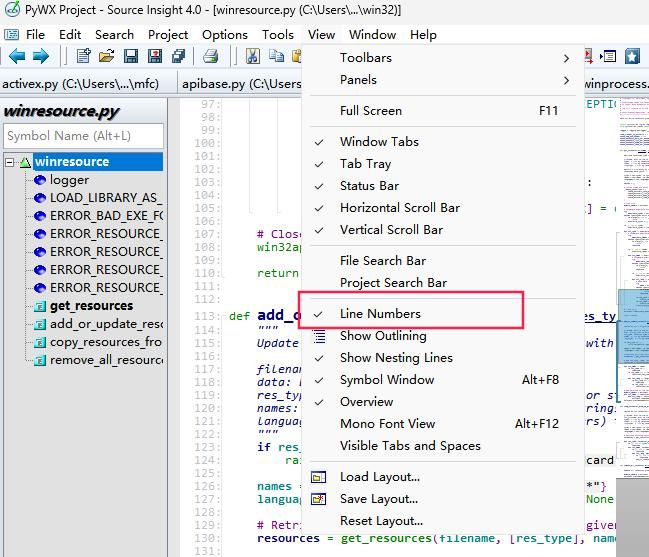Click the jump-to-definition list icon in toolbar
The width and height of the screenshot is (649, 557).
pos(608,56)
